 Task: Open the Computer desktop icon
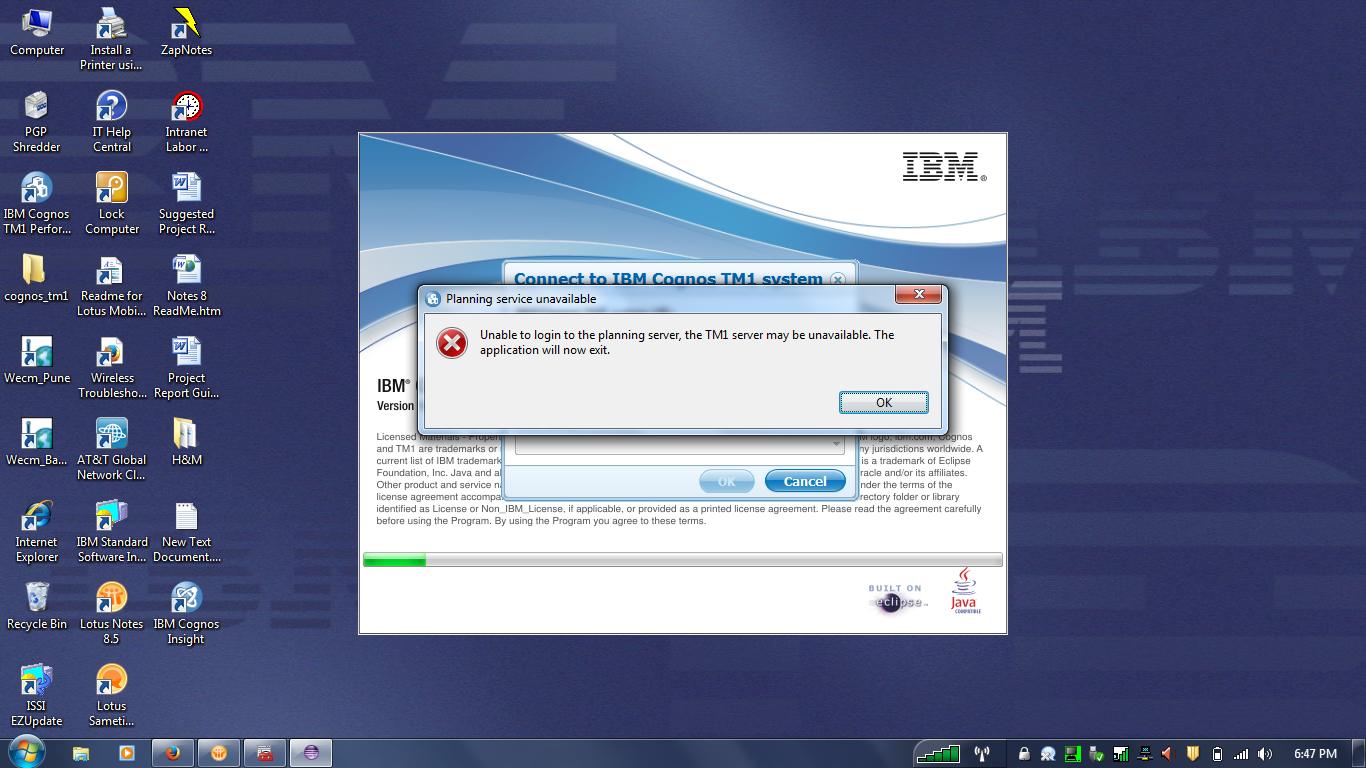[37, 32]
